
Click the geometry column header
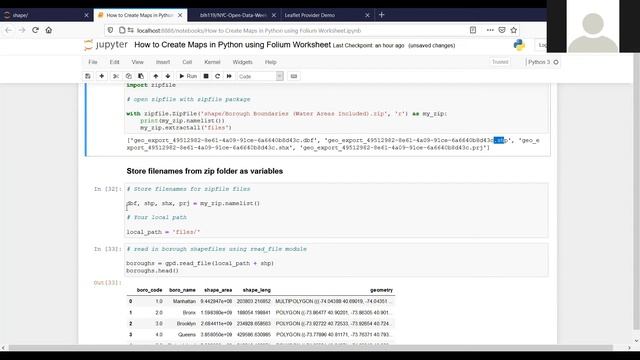point(381,290)
